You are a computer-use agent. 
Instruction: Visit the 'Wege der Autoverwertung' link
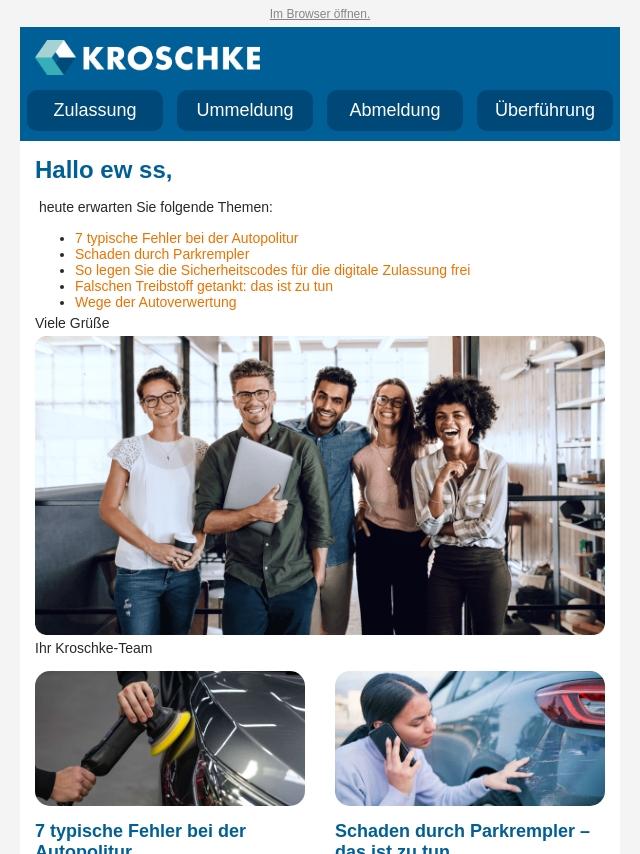point(156,302)
